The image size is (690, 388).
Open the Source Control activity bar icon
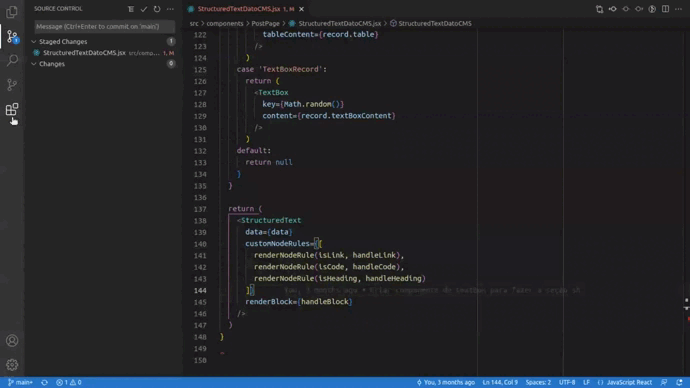pos(12,36)
